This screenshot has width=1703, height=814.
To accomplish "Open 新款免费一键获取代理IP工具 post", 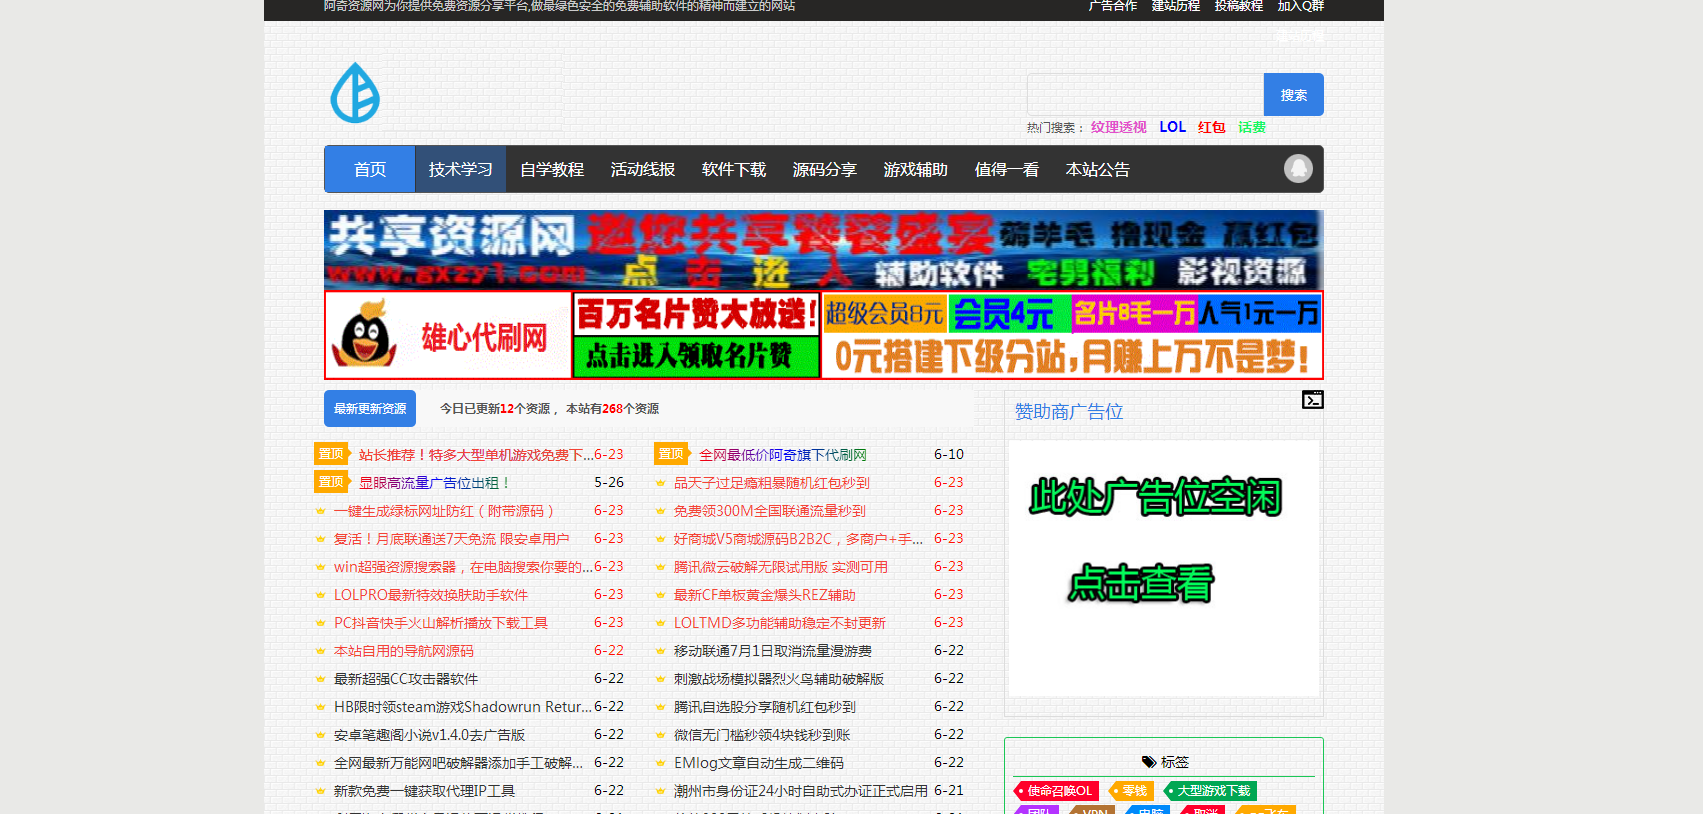I will point(425,790).
